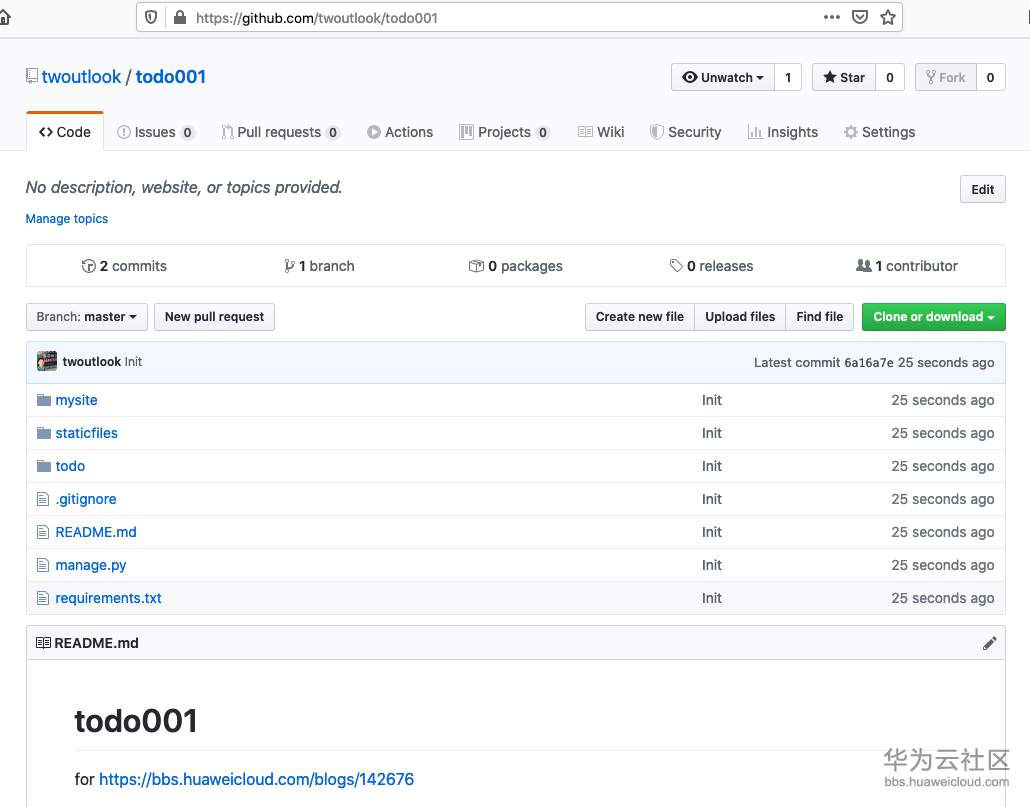The image size is (1030, 807).
Task: Click the book icon in README.md header
Action: click(43, 643)
